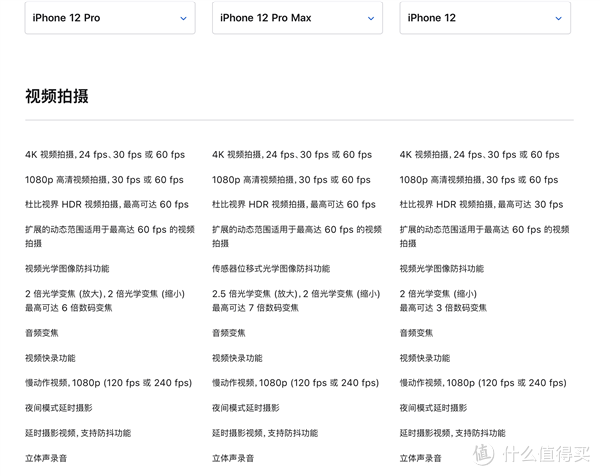
Task: Click 视频快录功能 in the left column
Action: (x=50, y=358)
